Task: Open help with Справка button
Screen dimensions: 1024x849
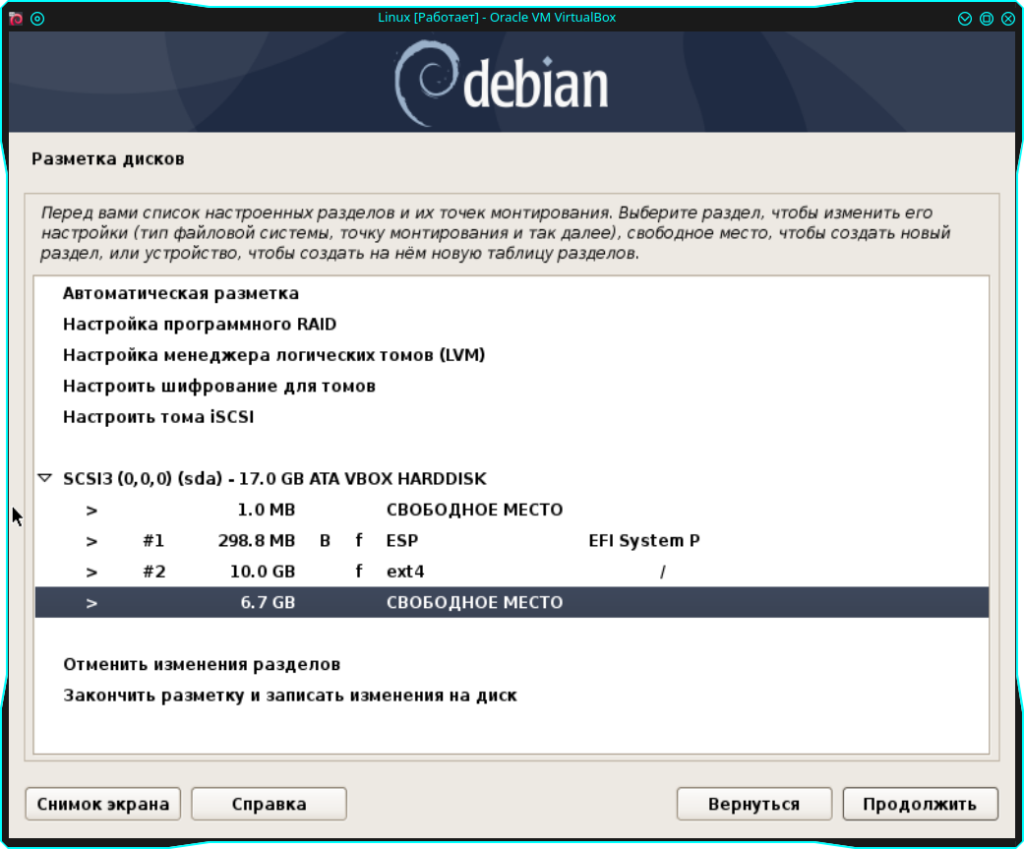Action: [268, 804]
